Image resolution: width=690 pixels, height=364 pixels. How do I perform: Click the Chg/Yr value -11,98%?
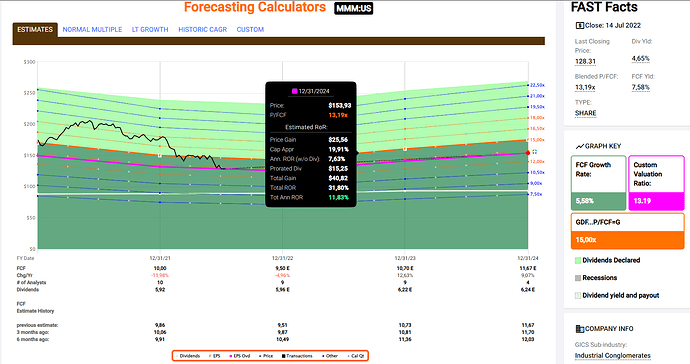tap(160, 276)
